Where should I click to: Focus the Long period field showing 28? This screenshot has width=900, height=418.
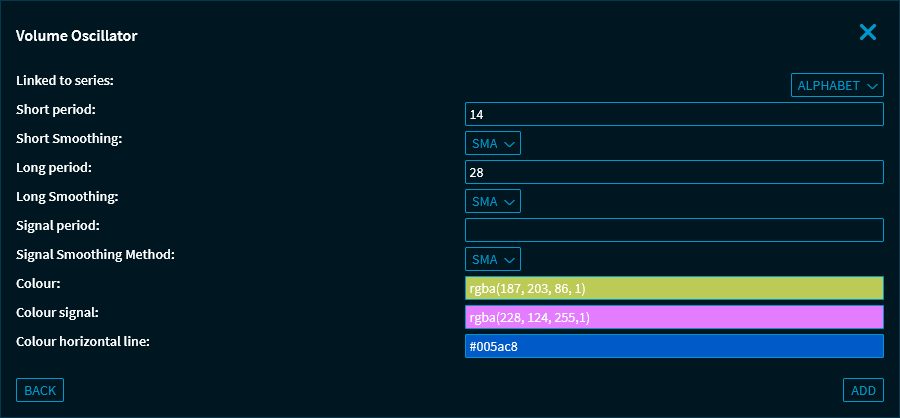click(x=674, y=173)
